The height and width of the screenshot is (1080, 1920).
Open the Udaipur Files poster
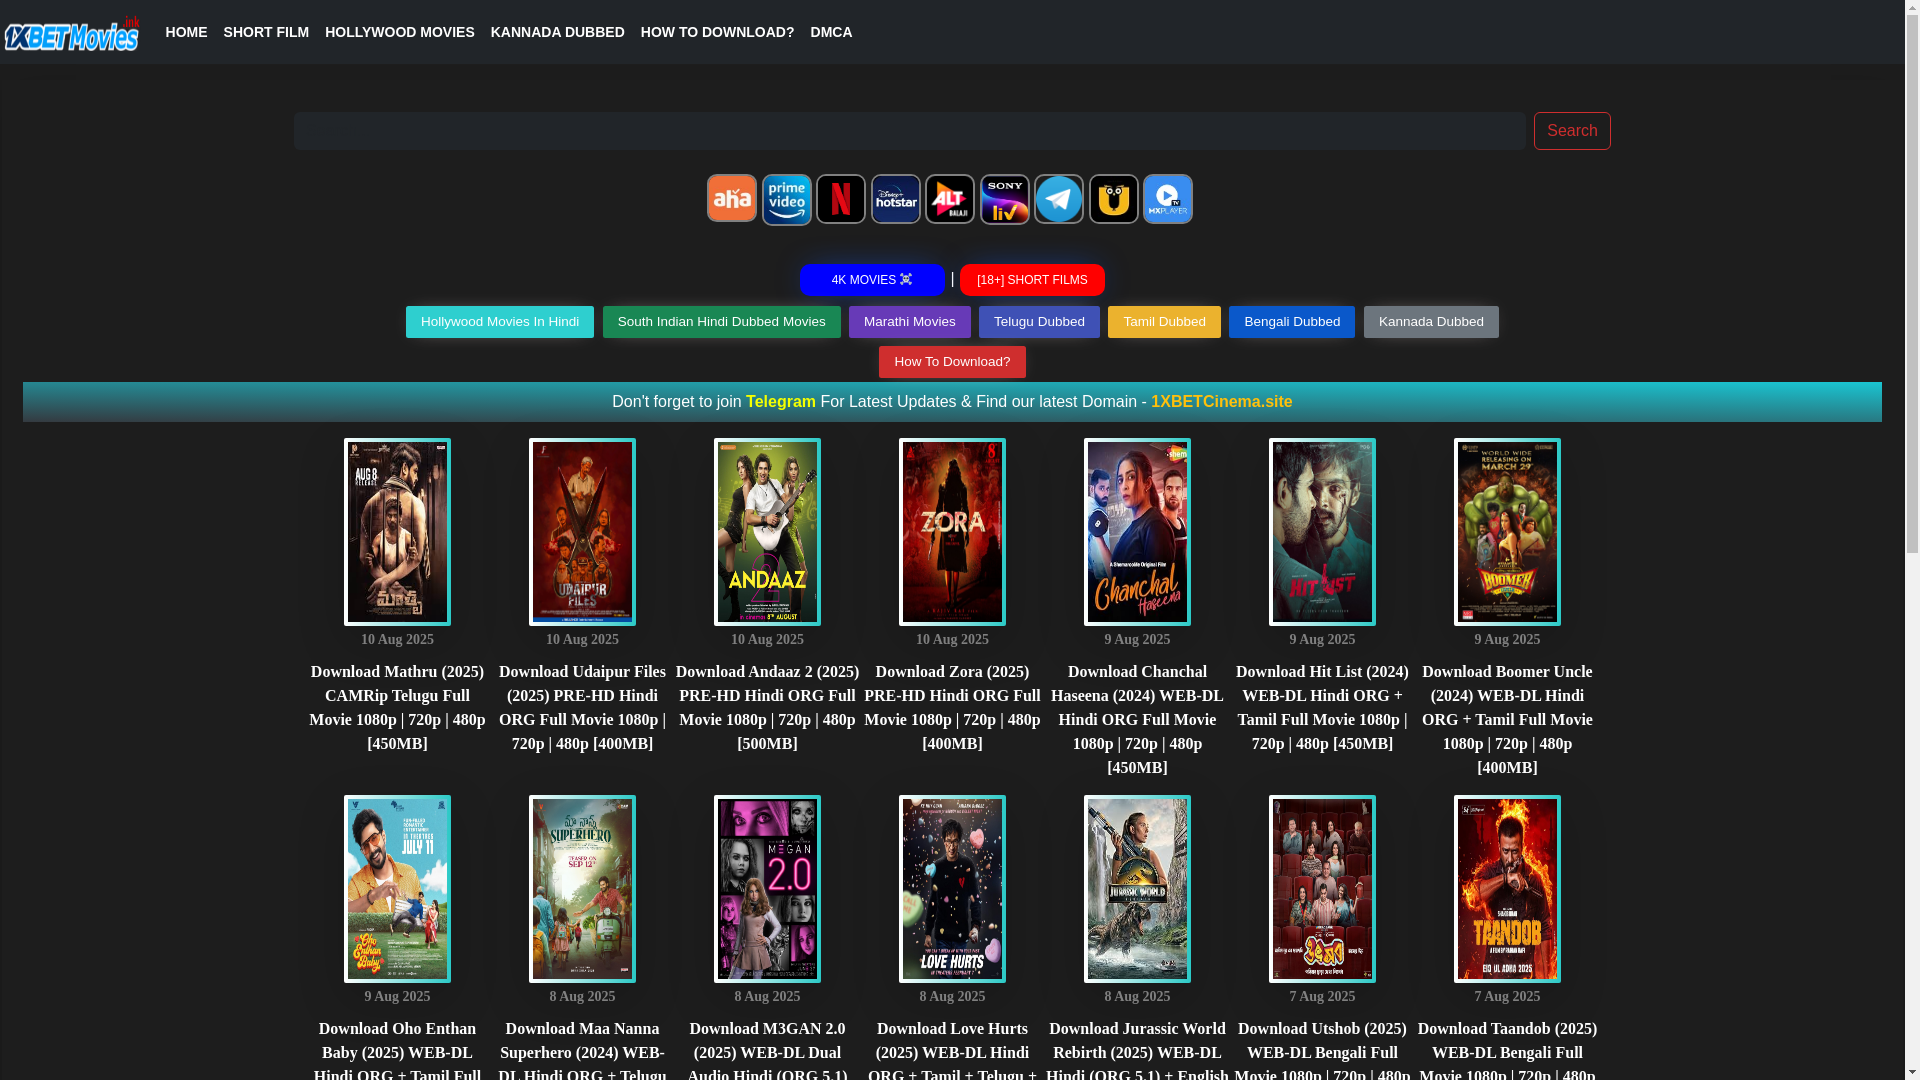pos(582,532)
